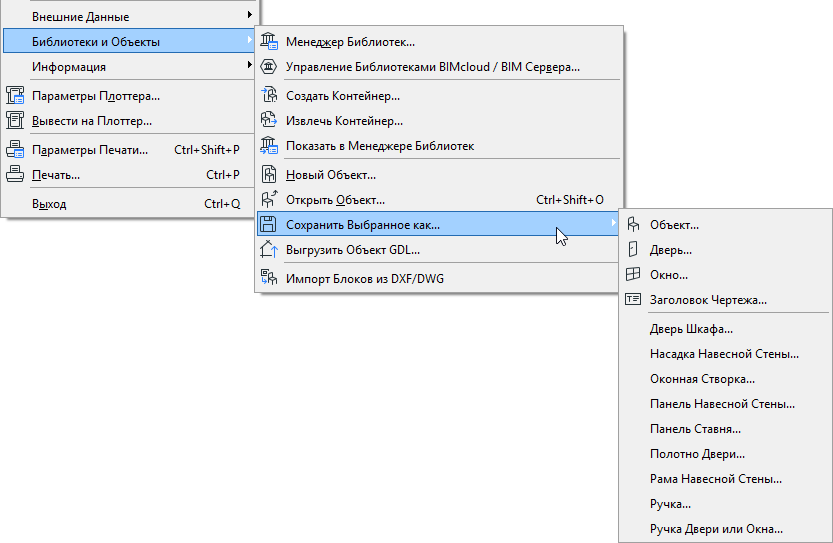Open the Внешние Данные menu entry
The image size is (833, 543).
click(x=129, y=16)
